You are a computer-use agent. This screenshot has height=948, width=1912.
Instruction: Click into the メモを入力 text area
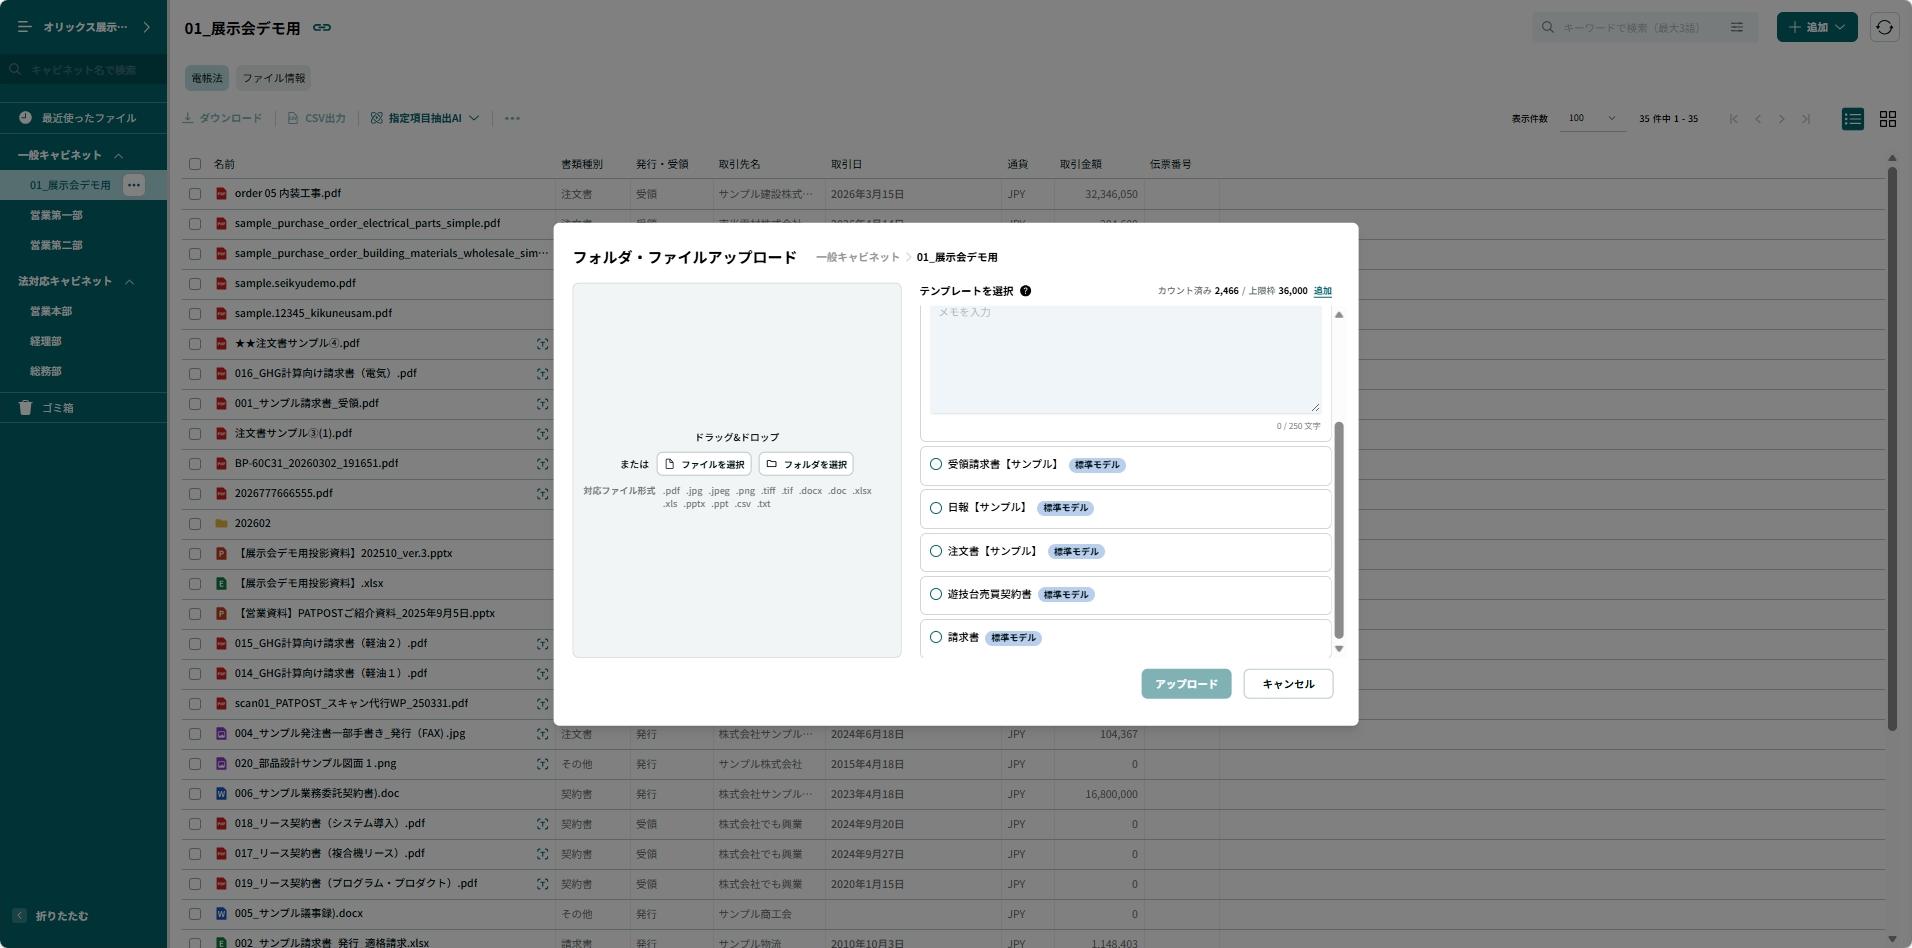point(1125,360)
